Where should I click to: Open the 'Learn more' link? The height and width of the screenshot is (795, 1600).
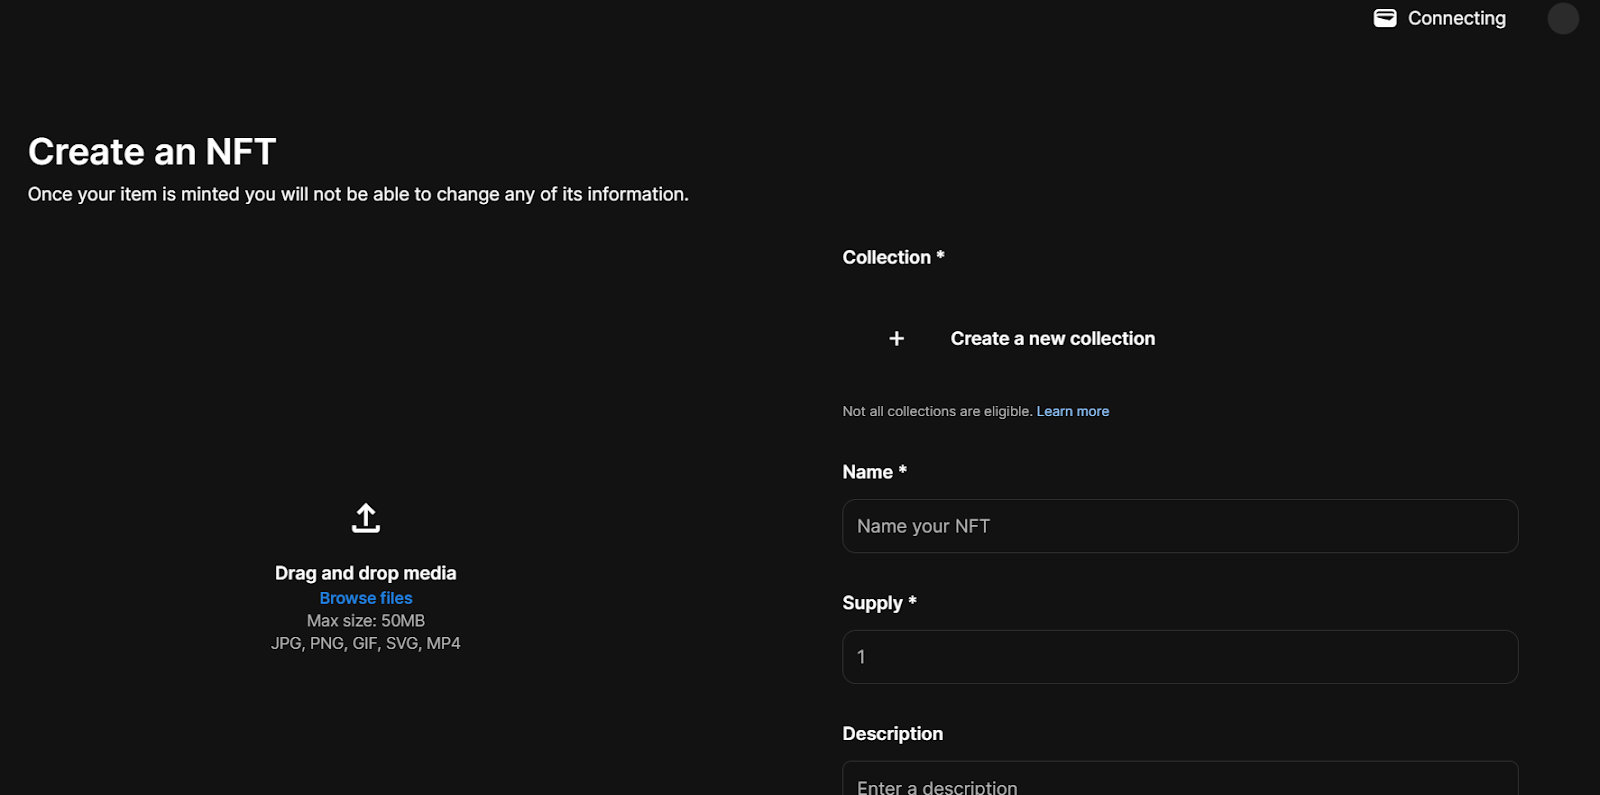1072,411
